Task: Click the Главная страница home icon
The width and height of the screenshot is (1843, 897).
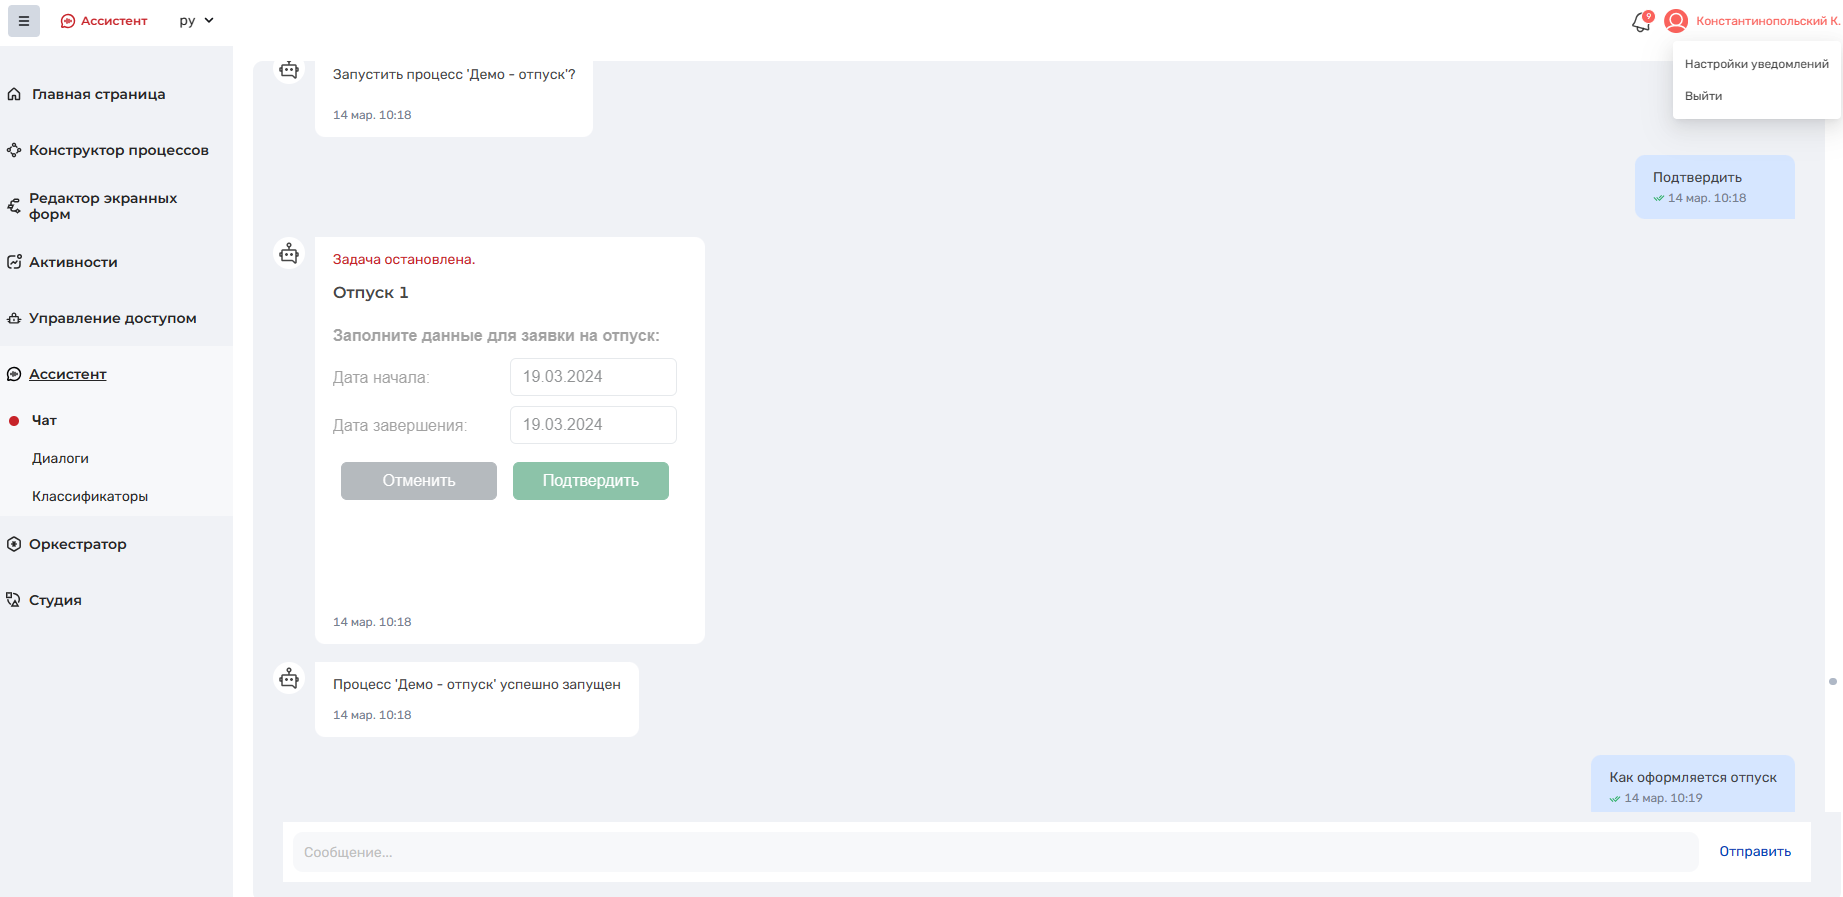Action: point(14,94)
